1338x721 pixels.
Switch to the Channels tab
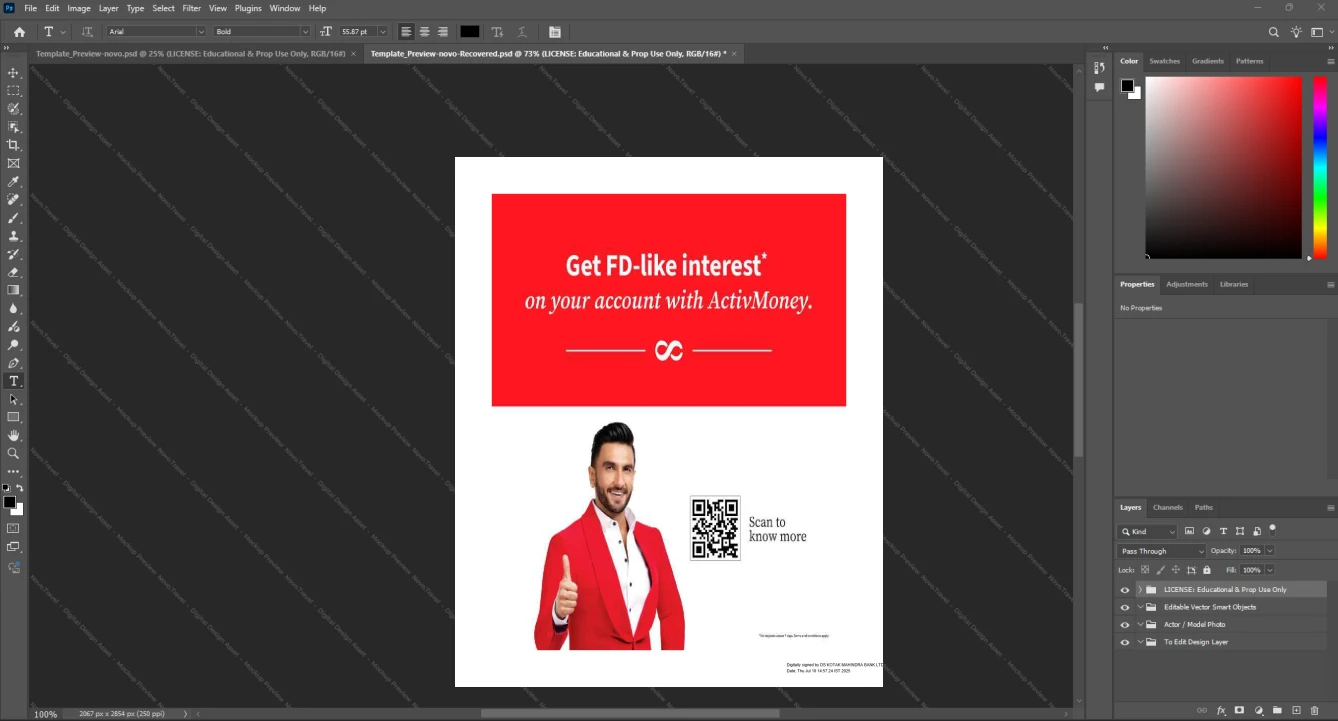click(1167, 507)
